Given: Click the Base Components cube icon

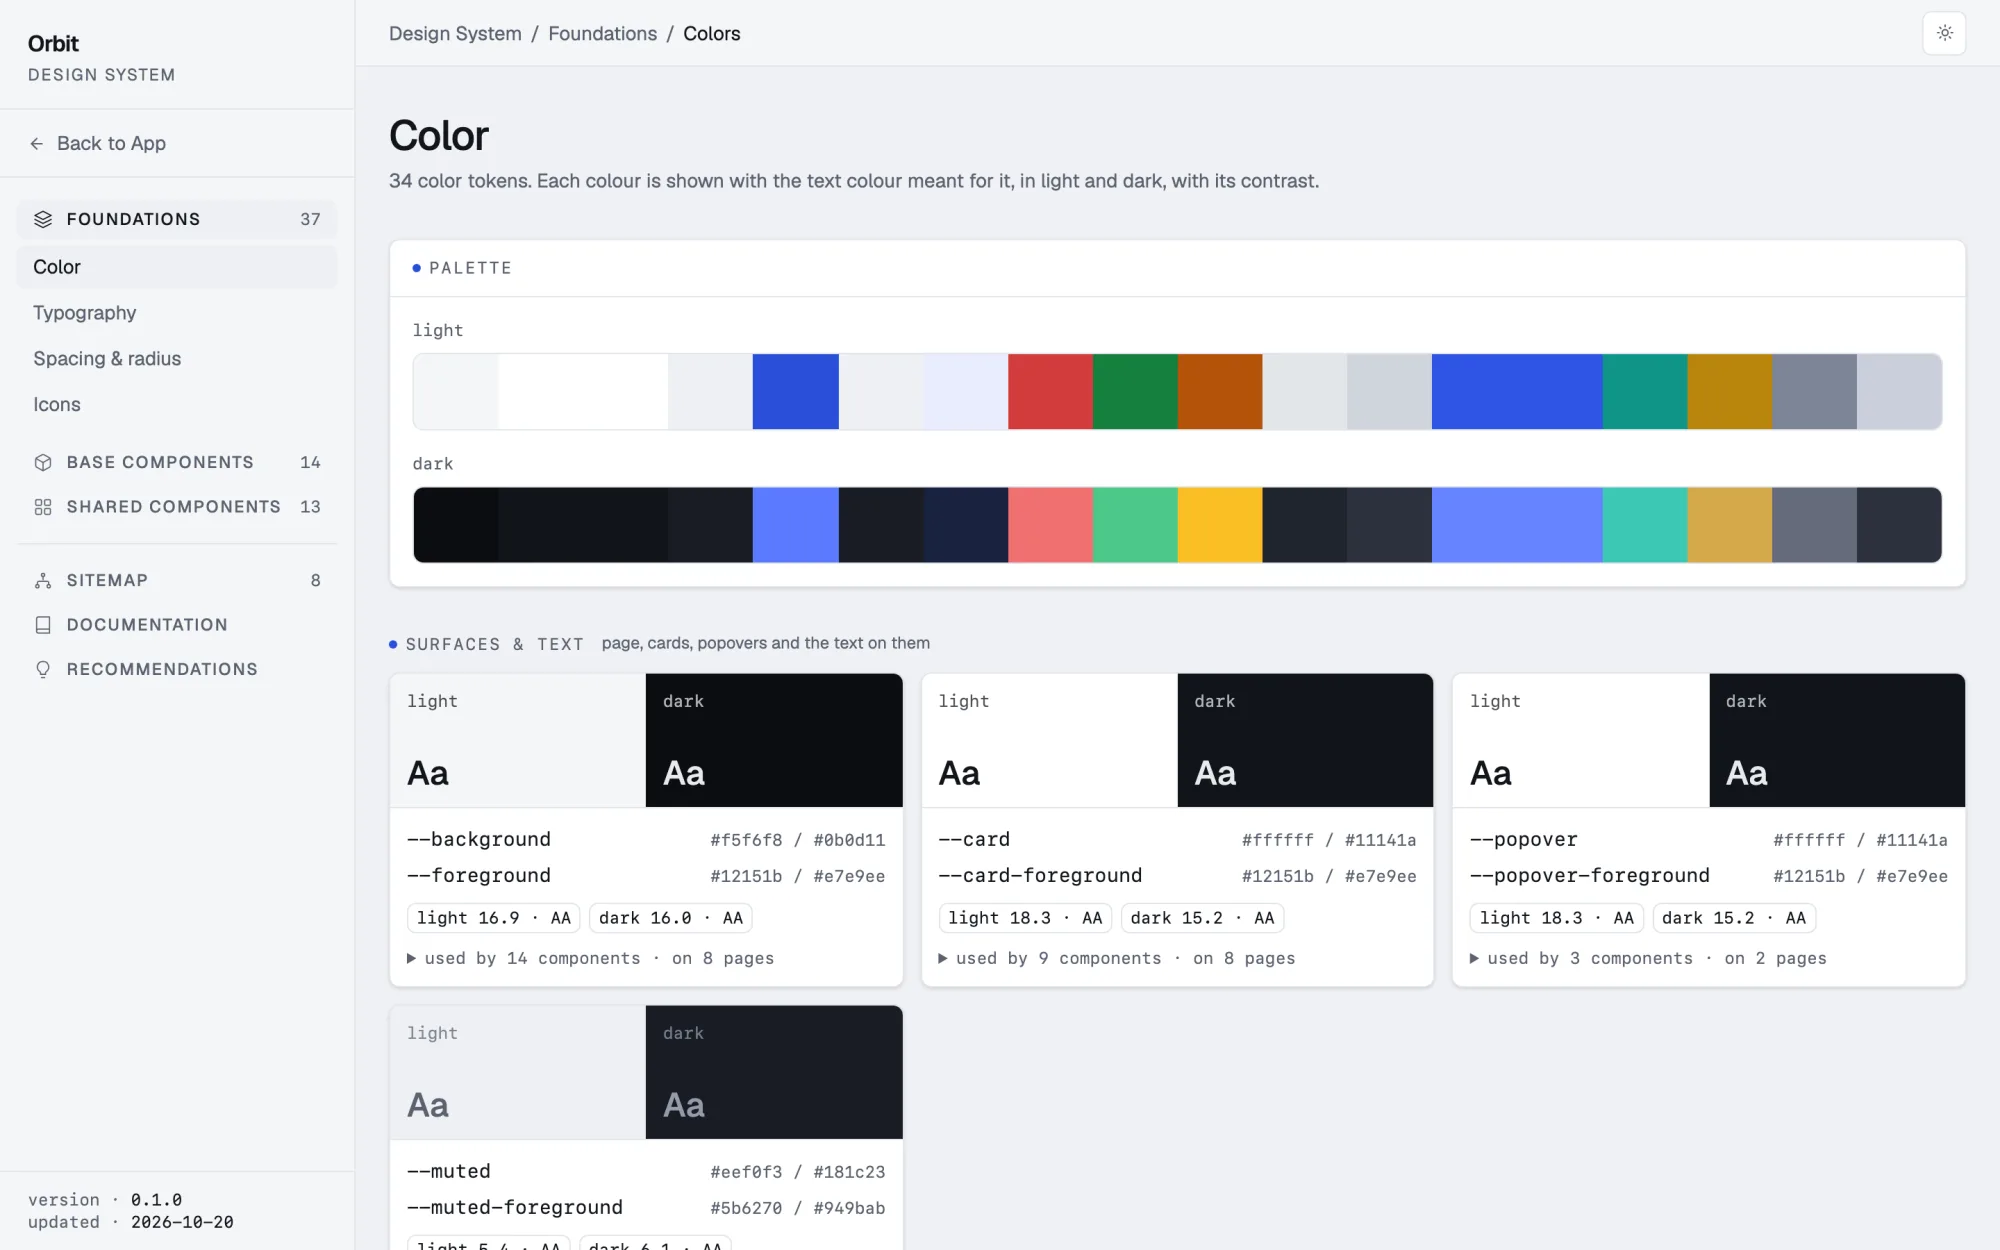Looking at the screenshot, I should click(x=43, y=462).
